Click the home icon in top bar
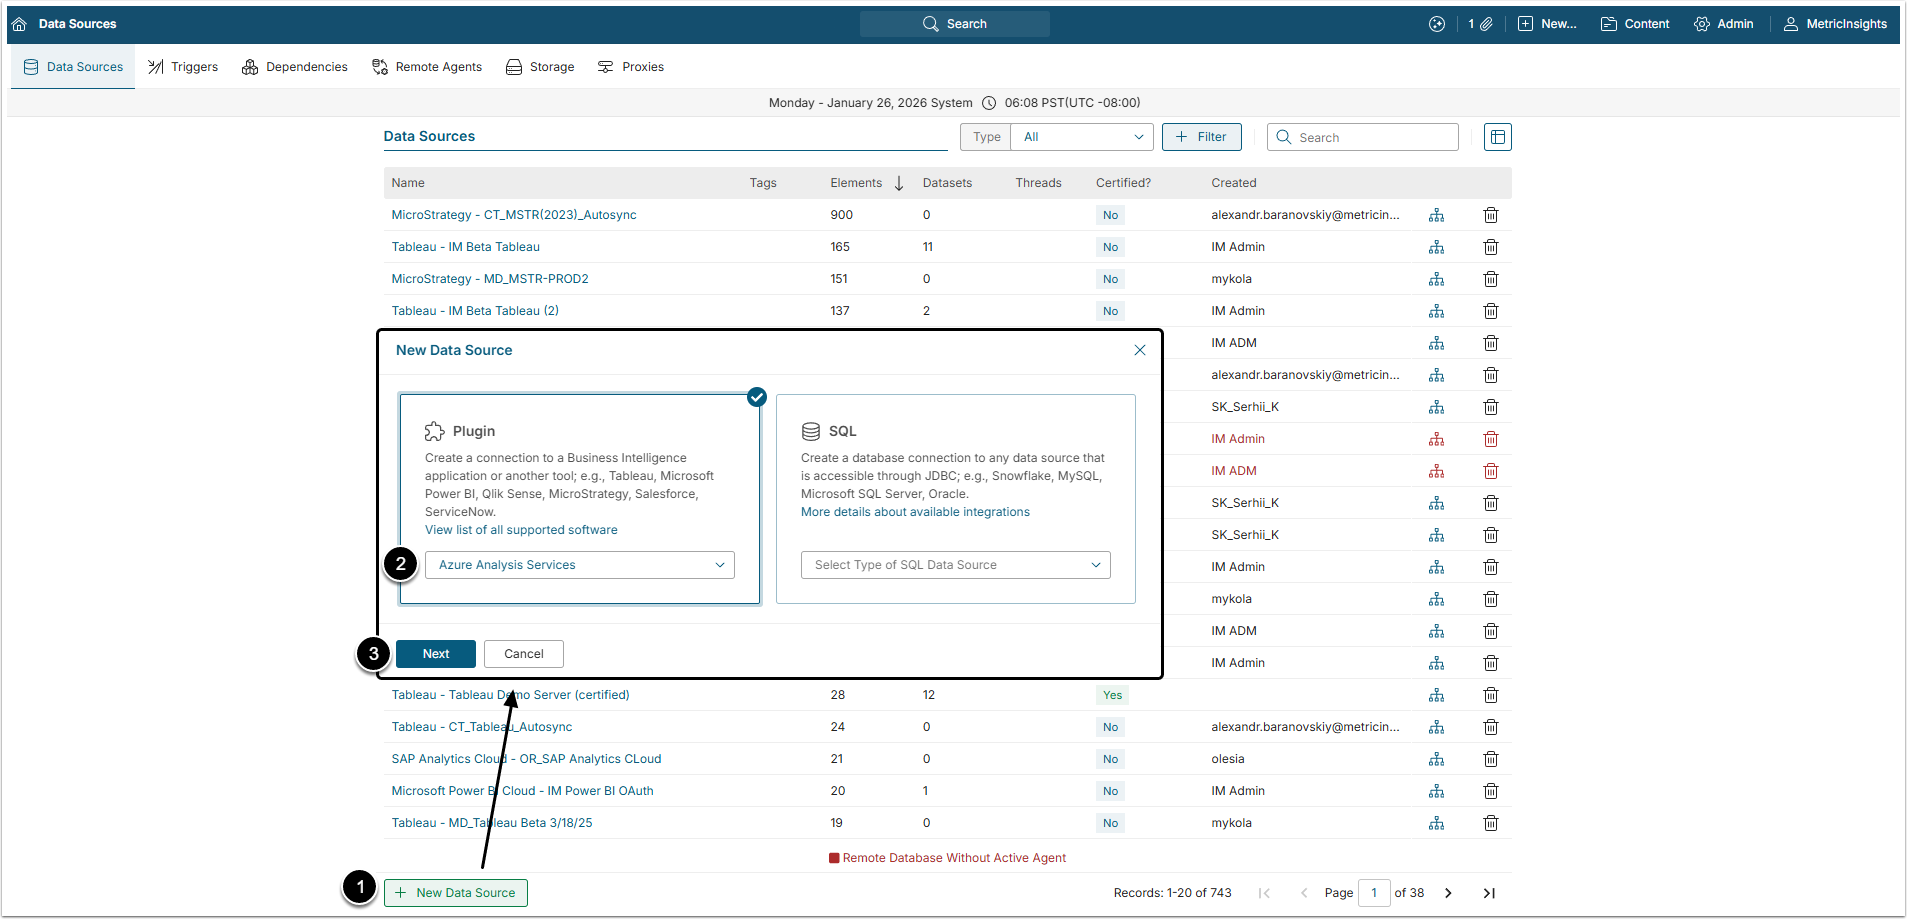The width and height of the screenshot is (1907, 919). click(x=19, y=24)
